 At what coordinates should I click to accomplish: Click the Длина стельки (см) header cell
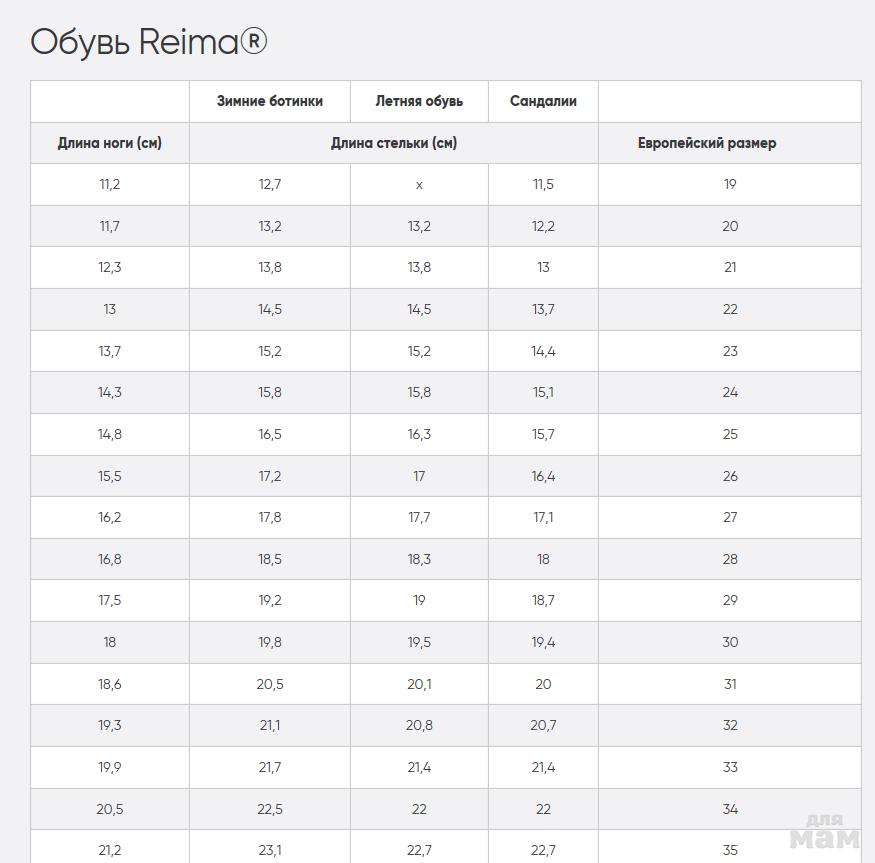click(394, 143)
